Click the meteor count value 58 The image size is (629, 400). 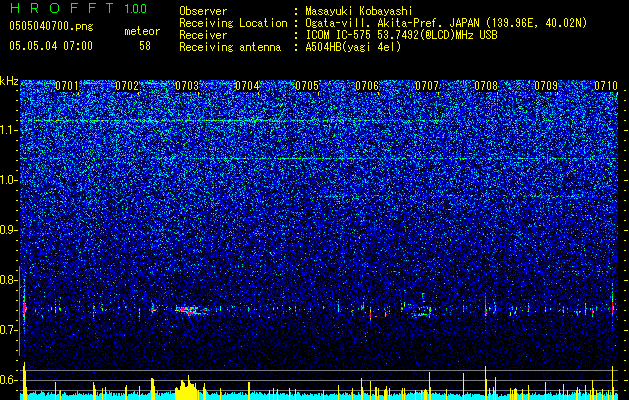click(145, 46)
